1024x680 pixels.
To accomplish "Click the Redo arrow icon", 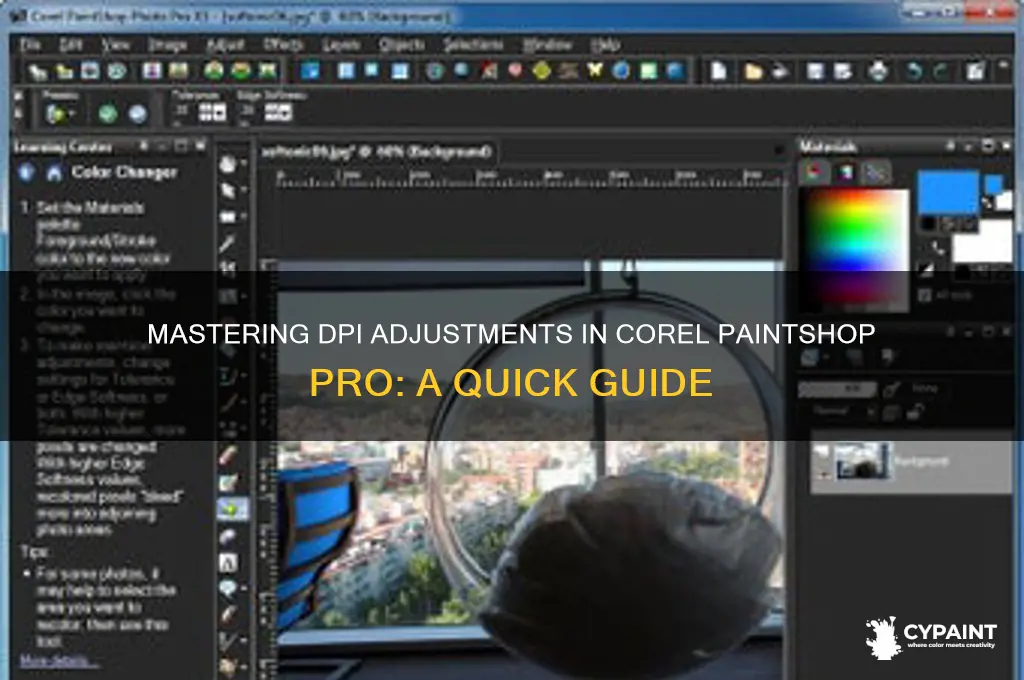I will pyautogui.click(x=940, y=71).
